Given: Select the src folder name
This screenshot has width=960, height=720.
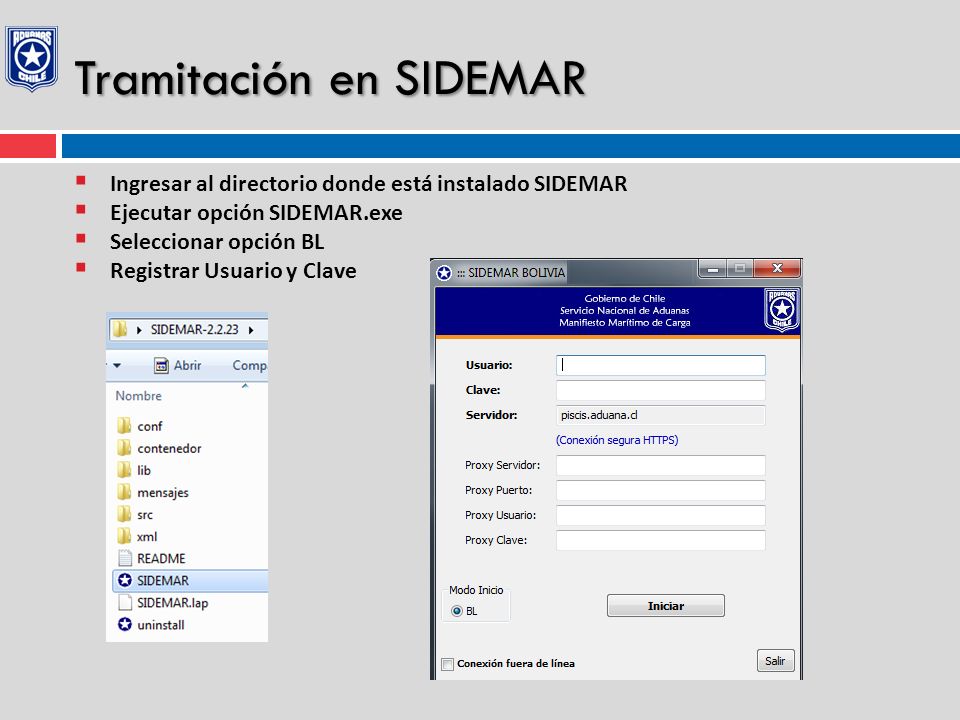Looking at the screenshot, I should tap(145, 515).
